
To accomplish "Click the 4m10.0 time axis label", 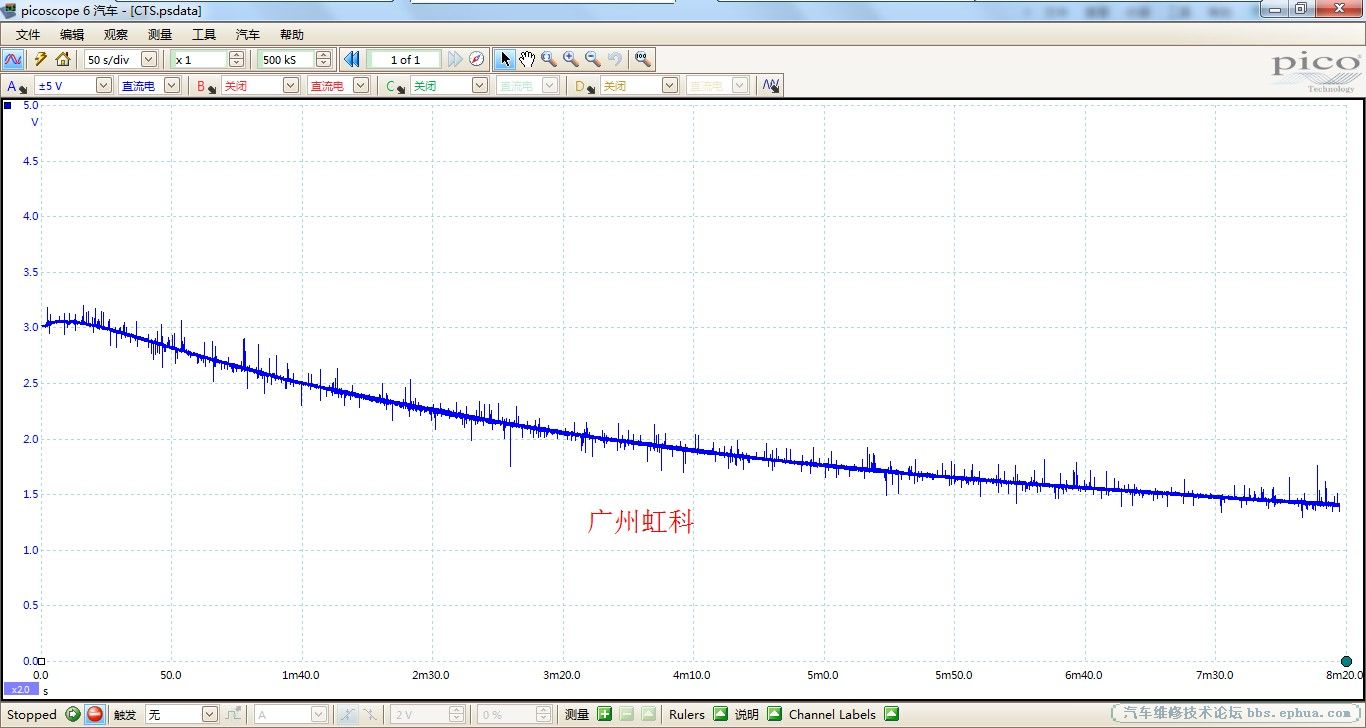I will (692, 675).
